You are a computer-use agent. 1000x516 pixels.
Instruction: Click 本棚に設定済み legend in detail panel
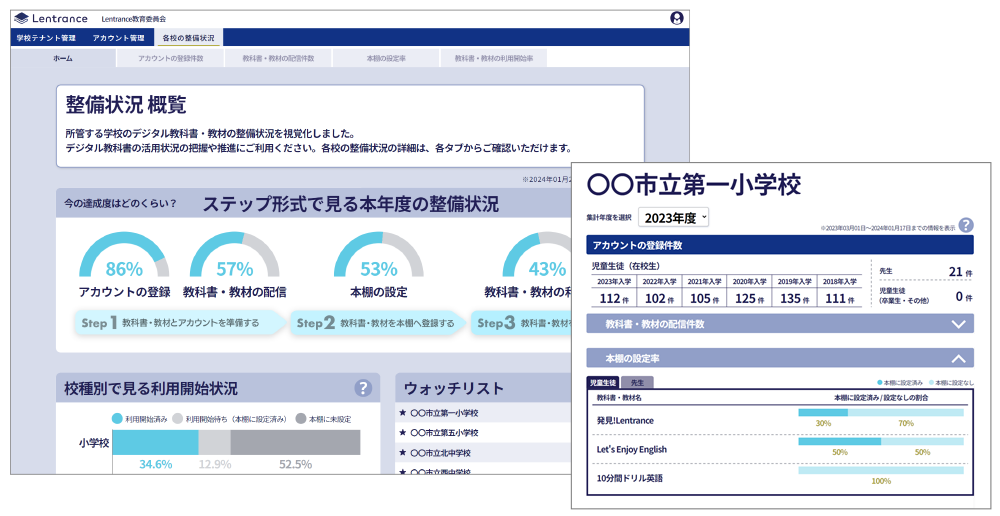tap(900, 383)
